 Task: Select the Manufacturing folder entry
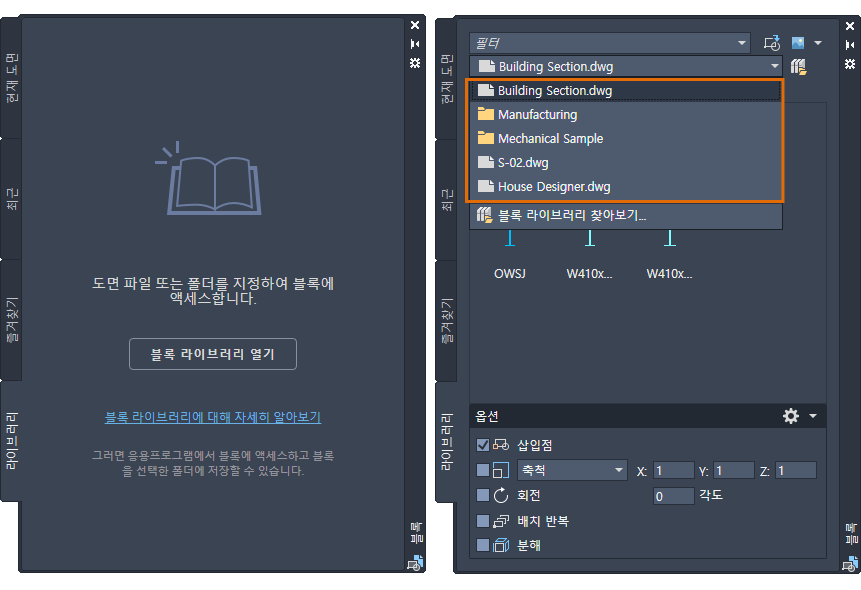(625, 114)
